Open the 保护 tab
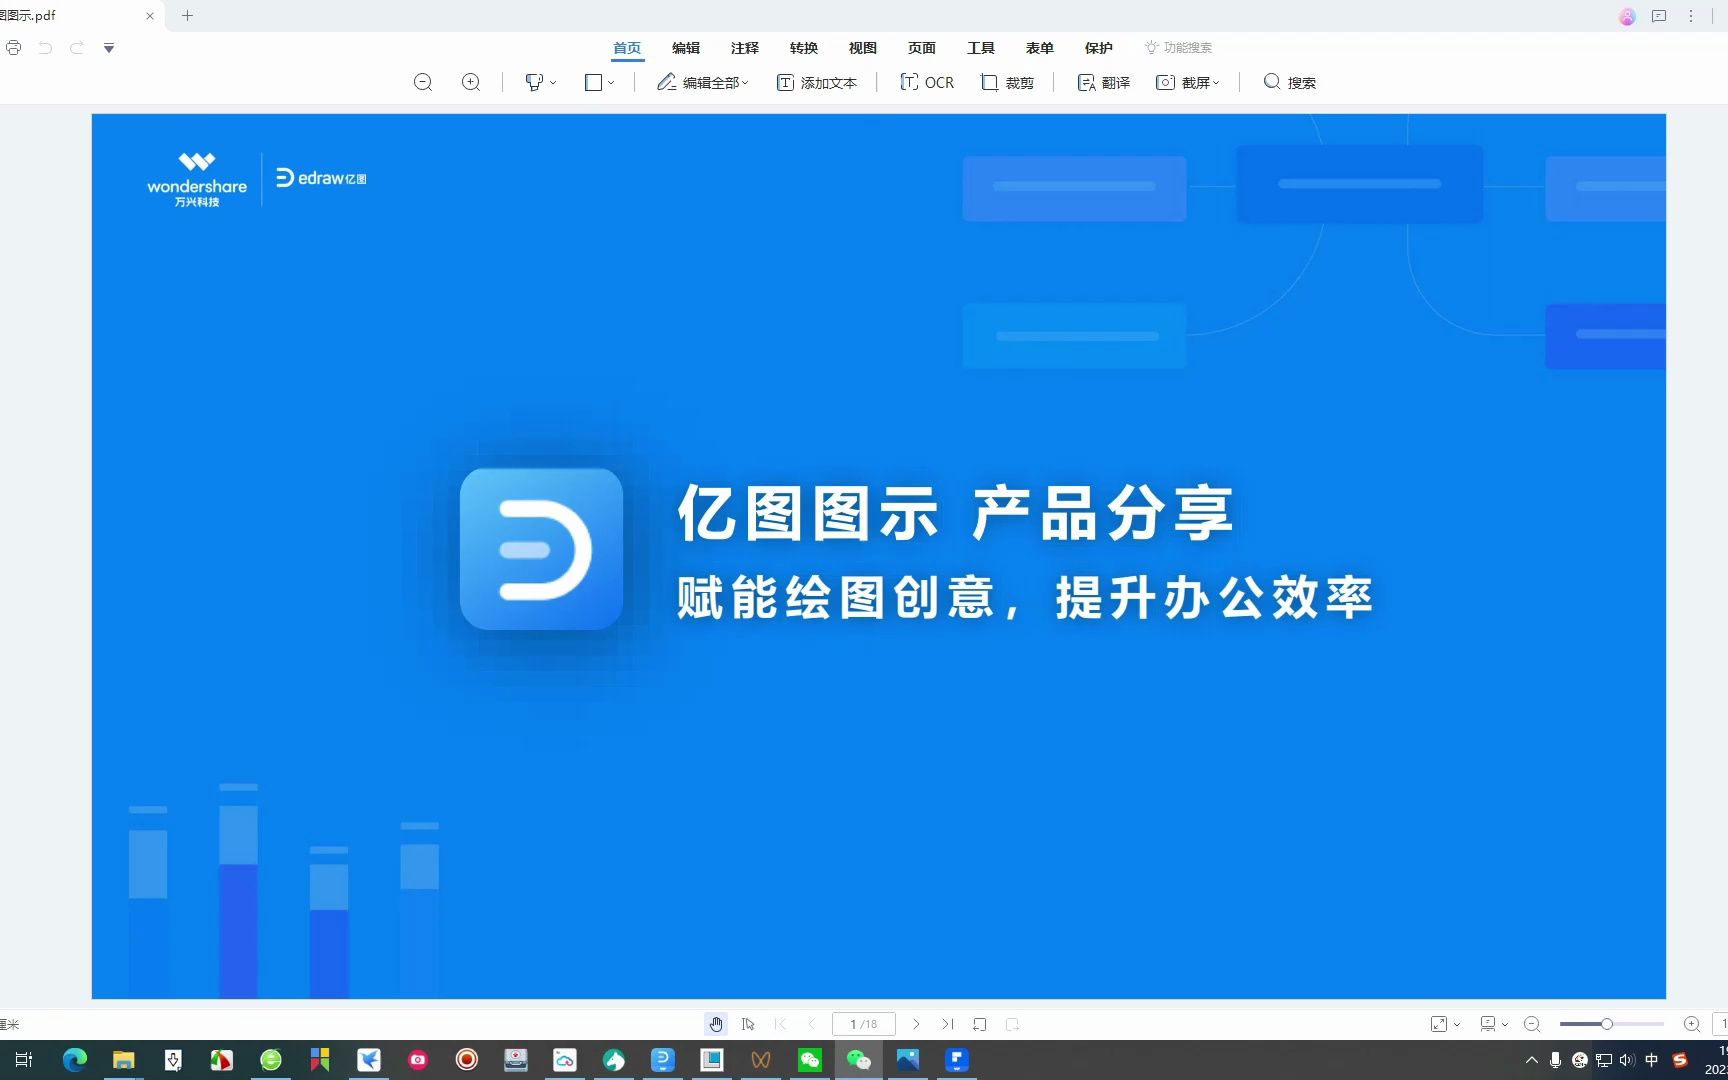The image size is (1728, 1080). click(1099, 48)
